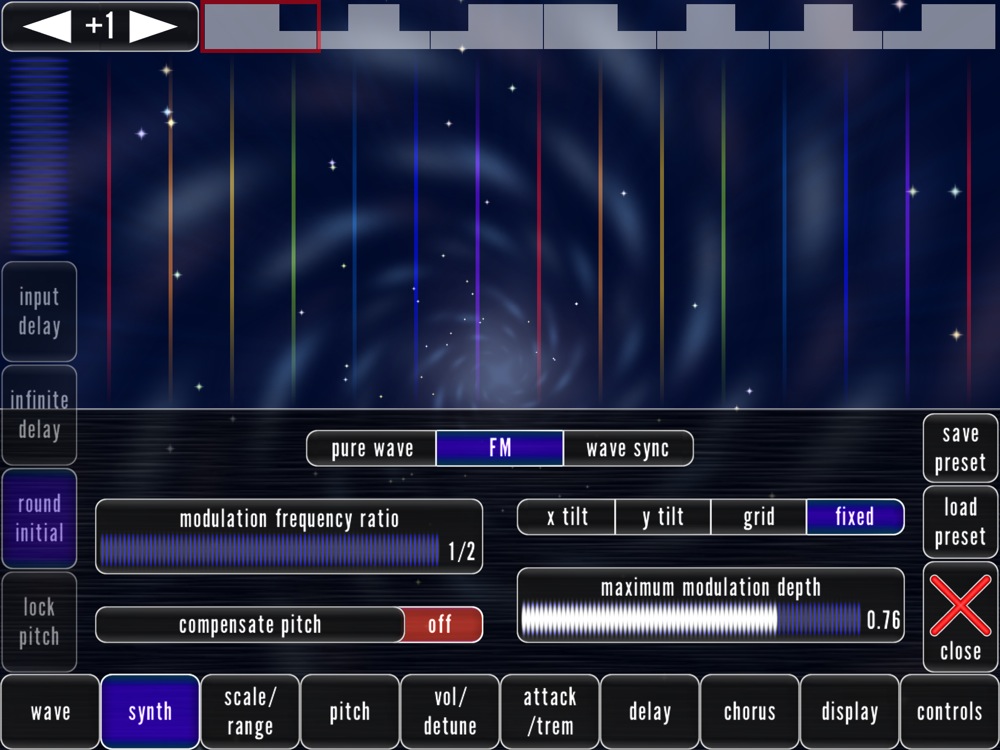Tap the striped volume bar above input delay
Screen dimensions: 1000x750
coord(40,156)
